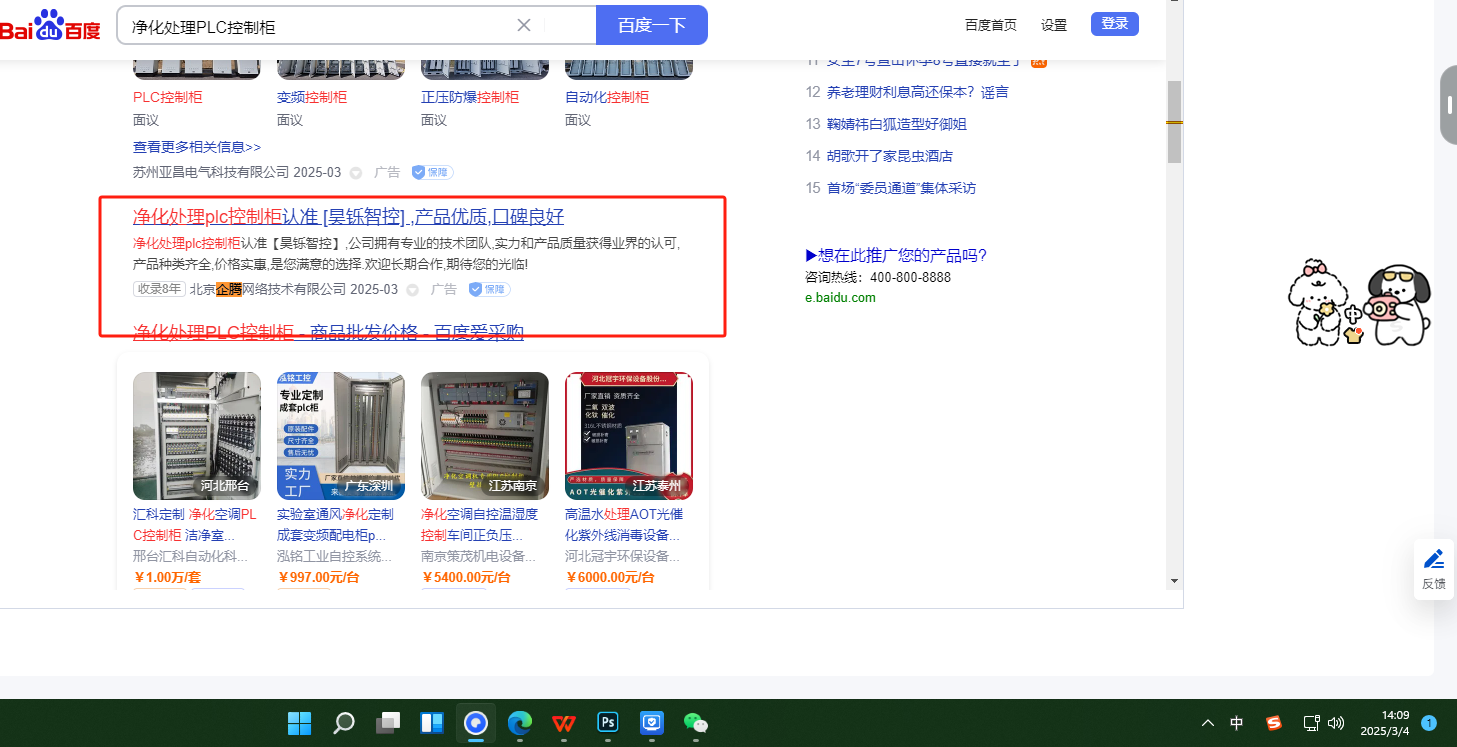
Task: Open hot search 首场“委员通道”集体采访
Action: tap(901, 188)
